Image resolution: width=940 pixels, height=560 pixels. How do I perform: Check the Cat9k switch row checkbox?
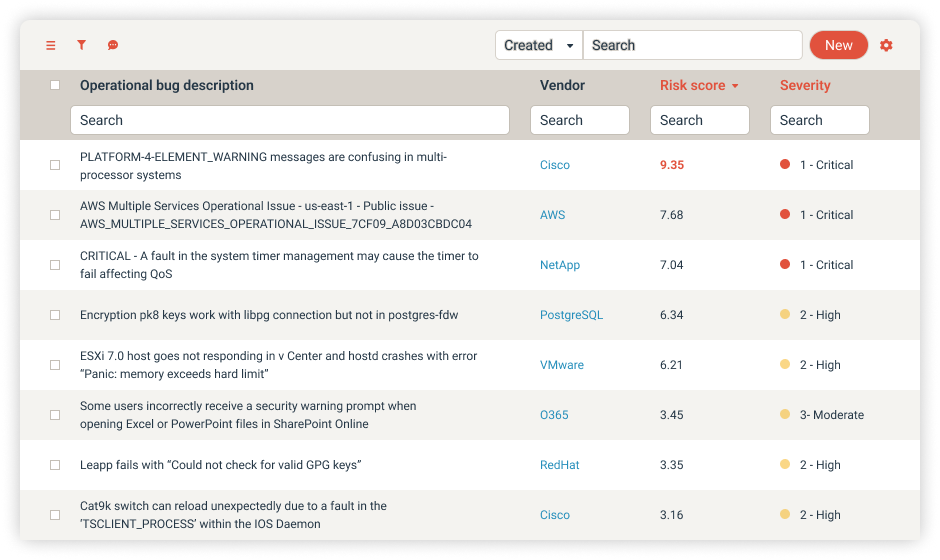(55, 515)
